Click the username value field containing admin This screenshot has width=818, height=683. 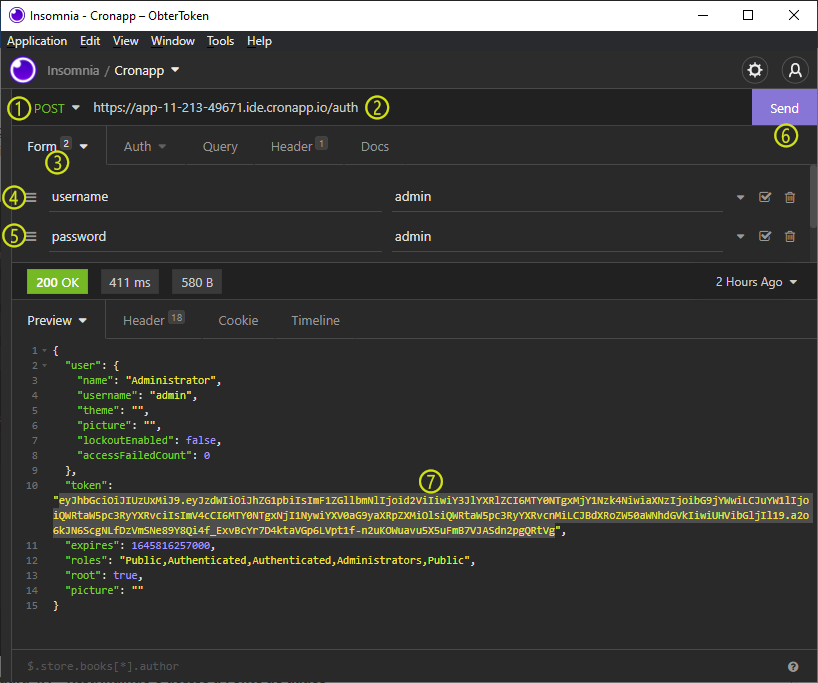click(557, 197)
